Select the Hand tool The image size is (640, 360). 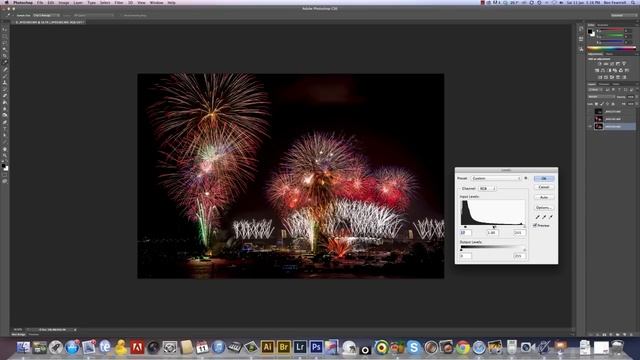pyautogui.click(x=5, y=149)
